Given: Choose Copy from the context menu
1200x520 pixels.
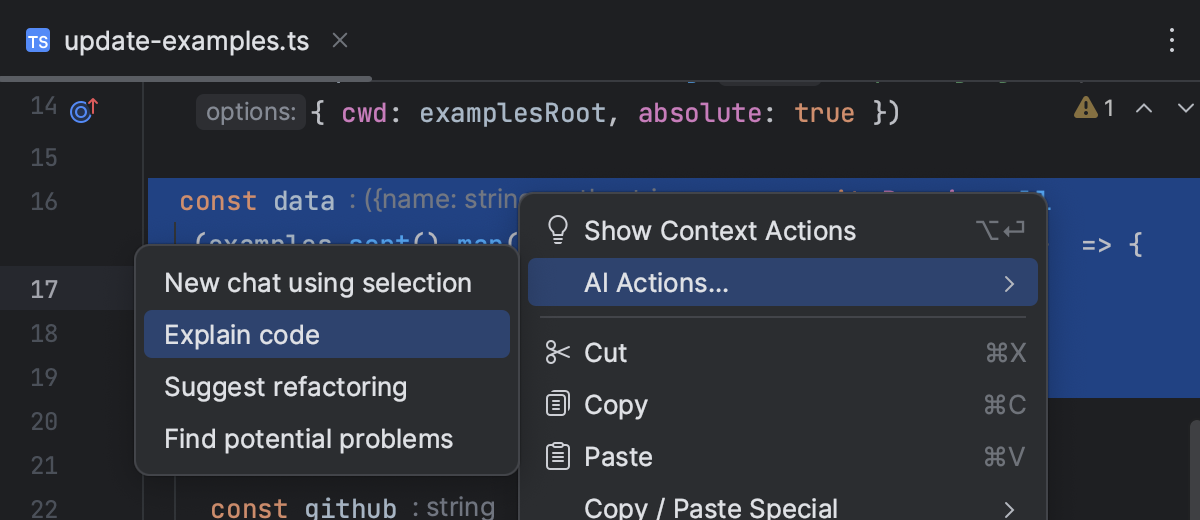Looking at the screenshot, I should (783, 405).
